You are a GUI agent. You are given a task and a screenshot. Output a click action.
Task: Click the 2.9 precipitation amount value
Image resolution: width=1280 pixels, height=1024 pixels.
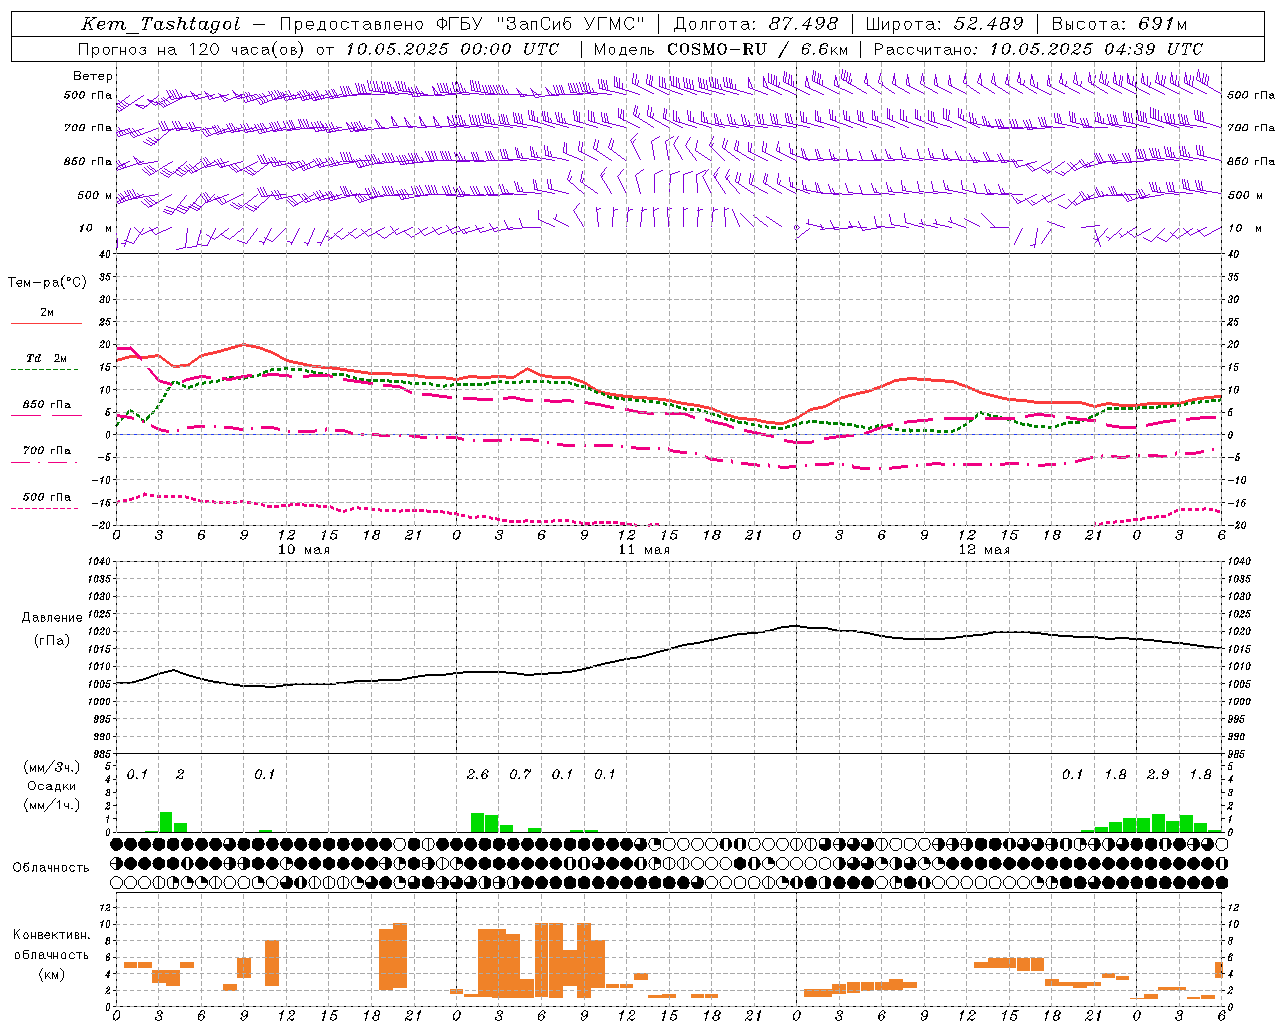[1158, 775]
